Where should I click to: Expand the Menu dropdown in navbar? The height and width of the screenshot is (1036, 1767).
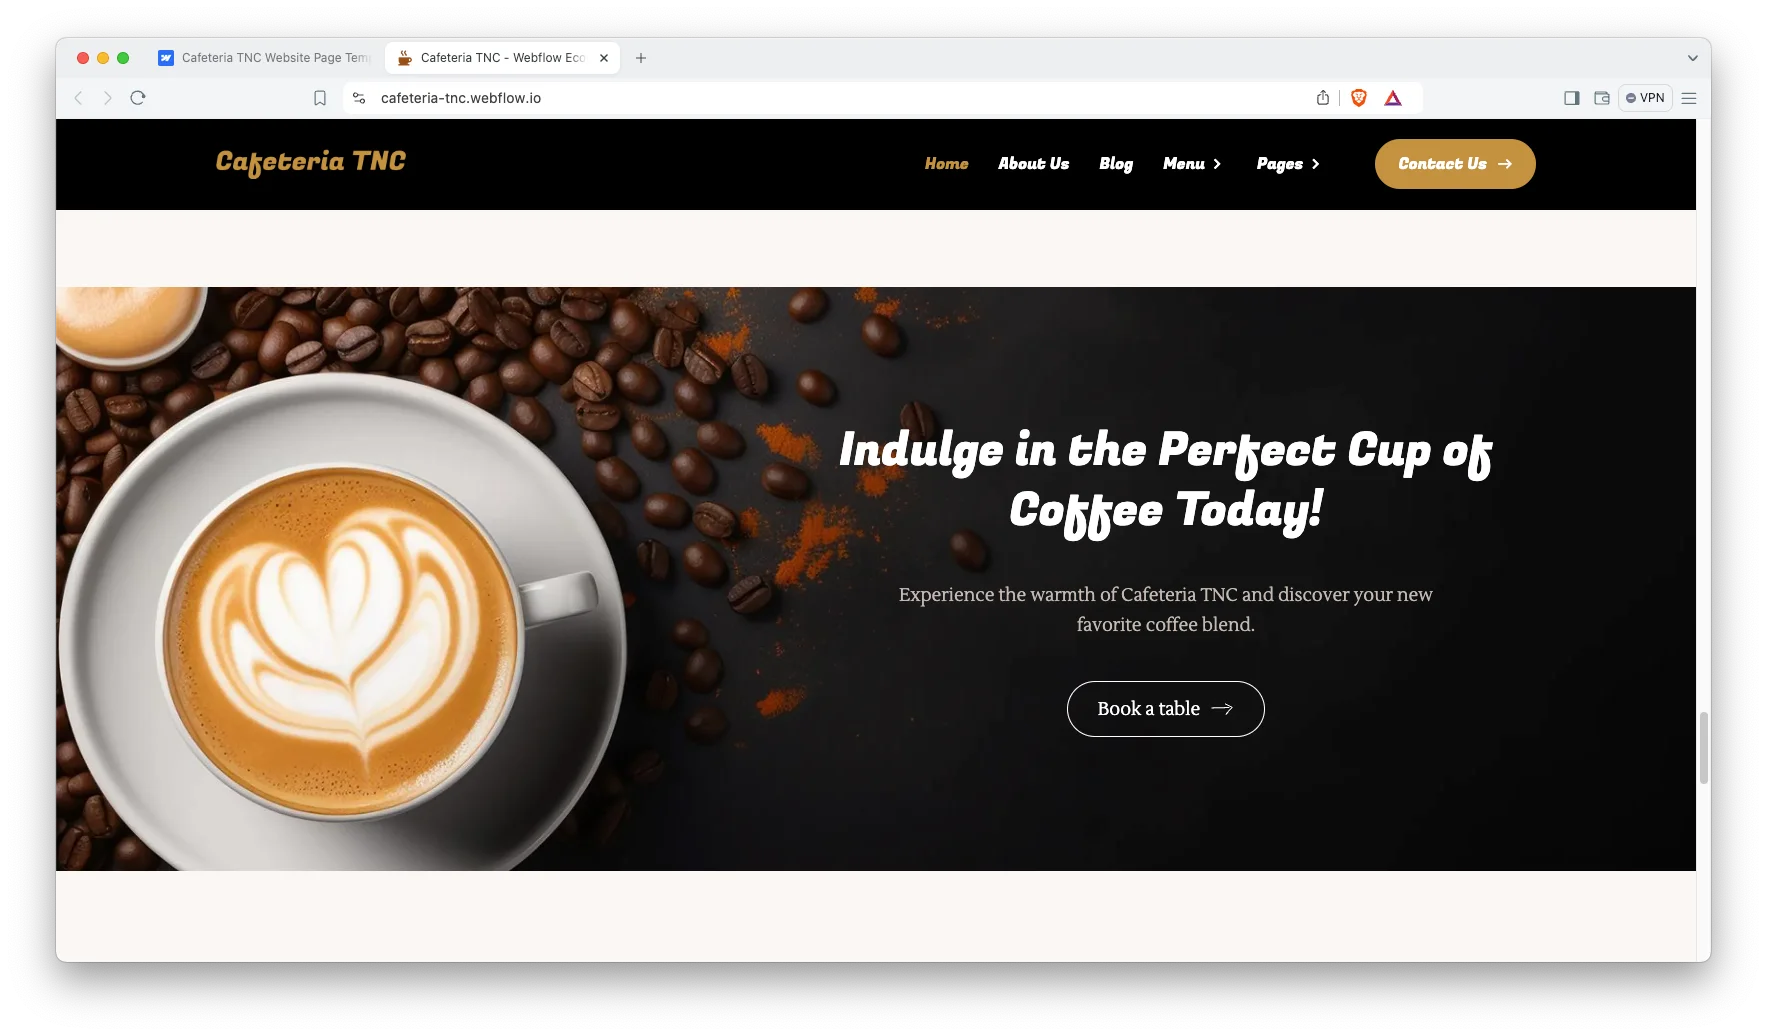(1192, 164)
